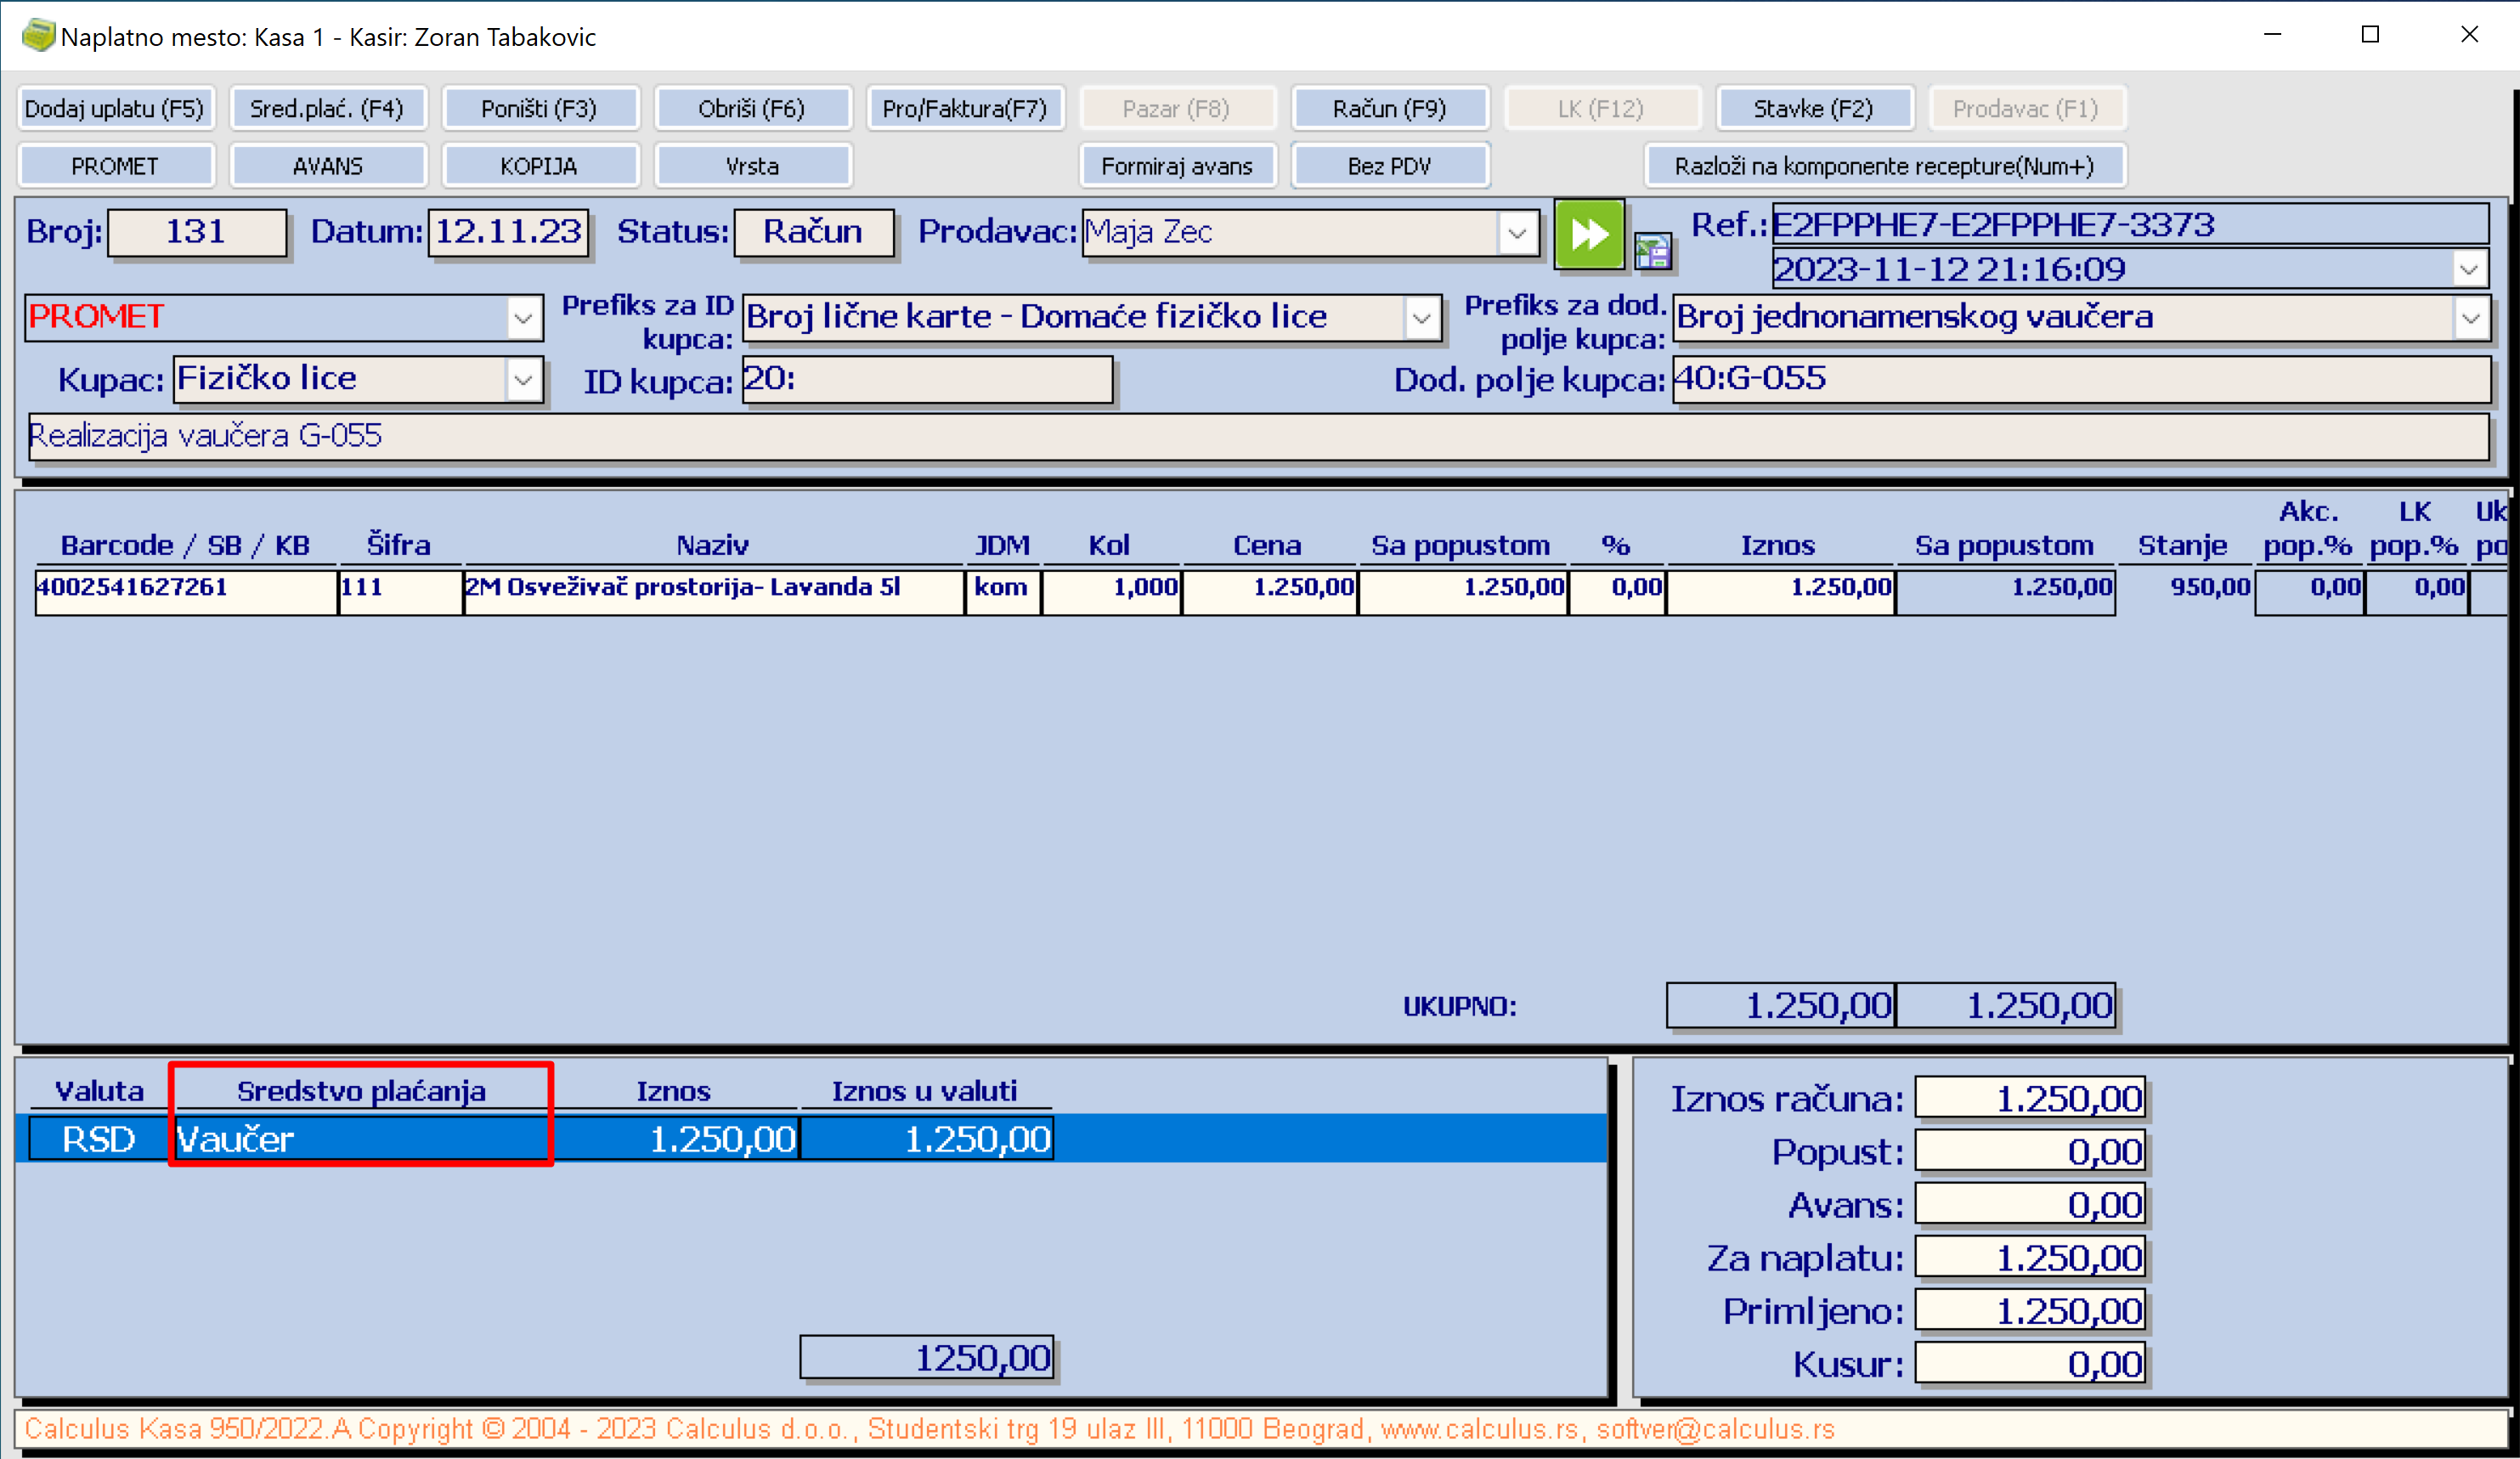Expand the reference date-time dropdown
Viewport: 2520px width, 1459px height.
click(2468, 269)
